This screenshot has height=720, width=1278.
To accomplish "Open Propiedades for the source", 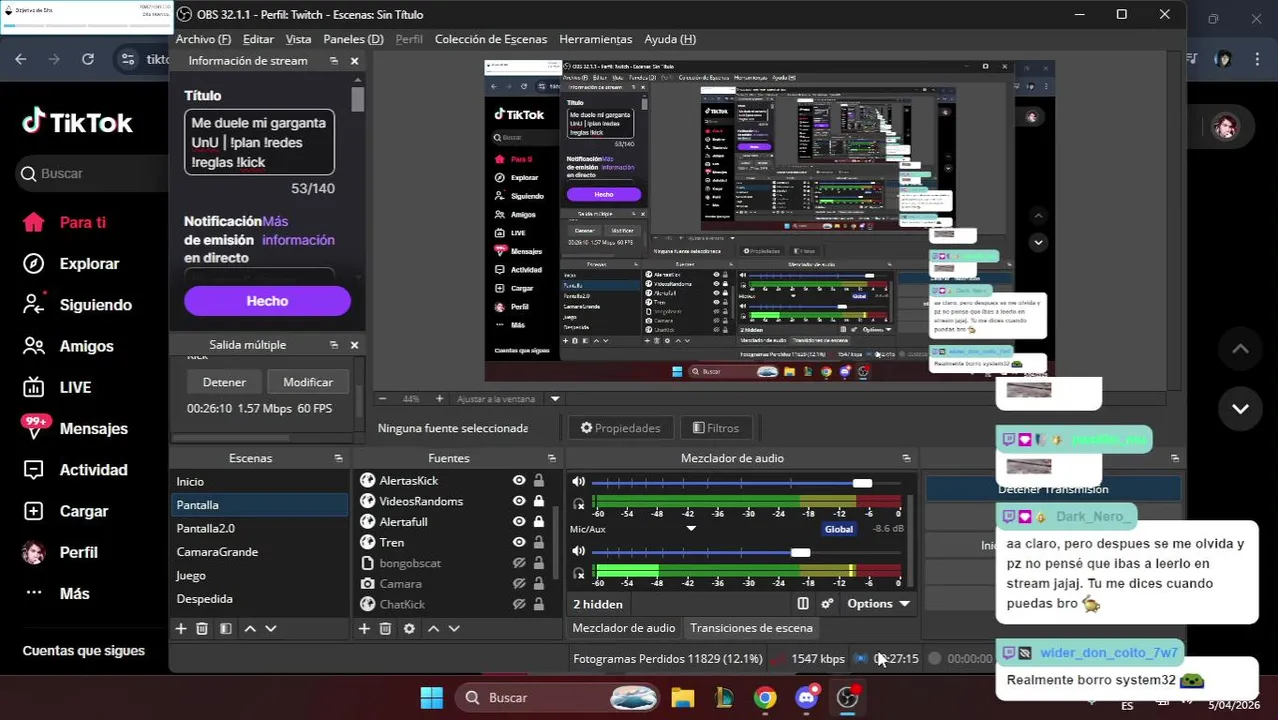I will [x=621, y=428].
